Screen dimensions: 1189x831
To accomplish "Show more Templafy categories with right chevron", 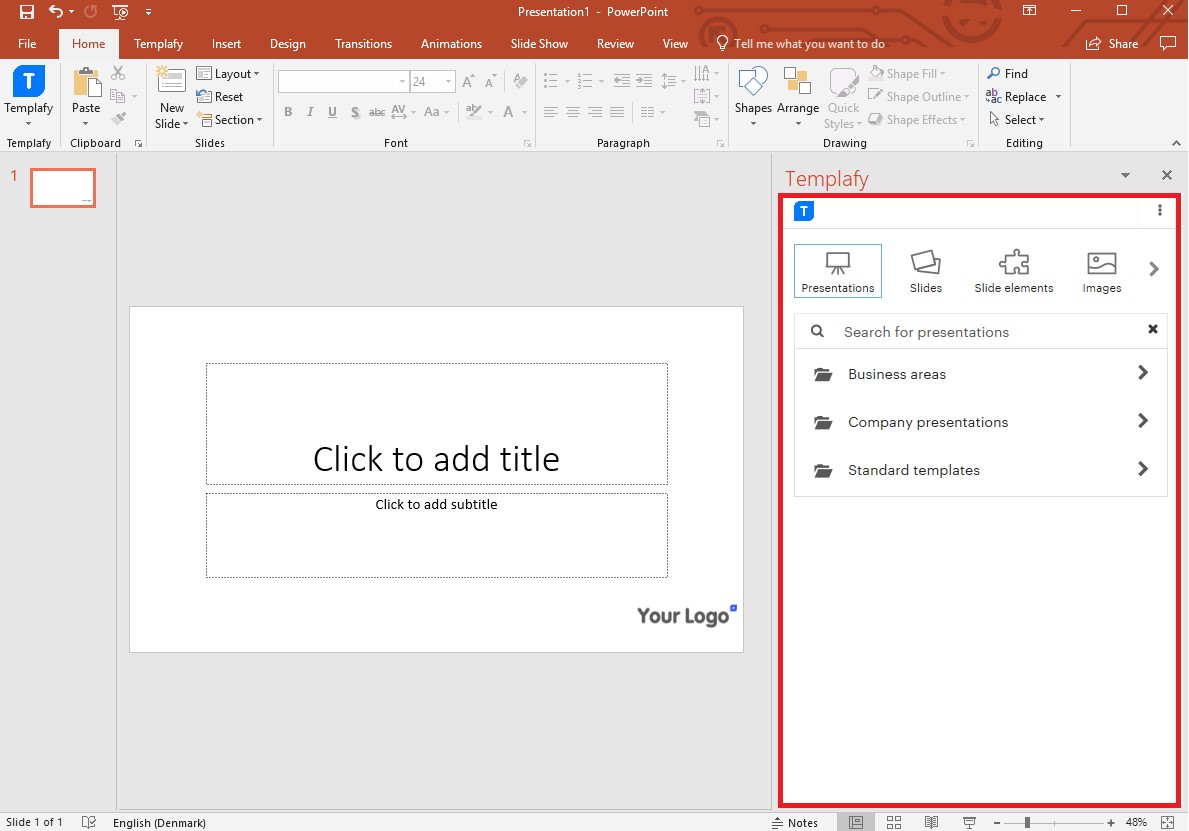I will click(x=1153, y=269).
